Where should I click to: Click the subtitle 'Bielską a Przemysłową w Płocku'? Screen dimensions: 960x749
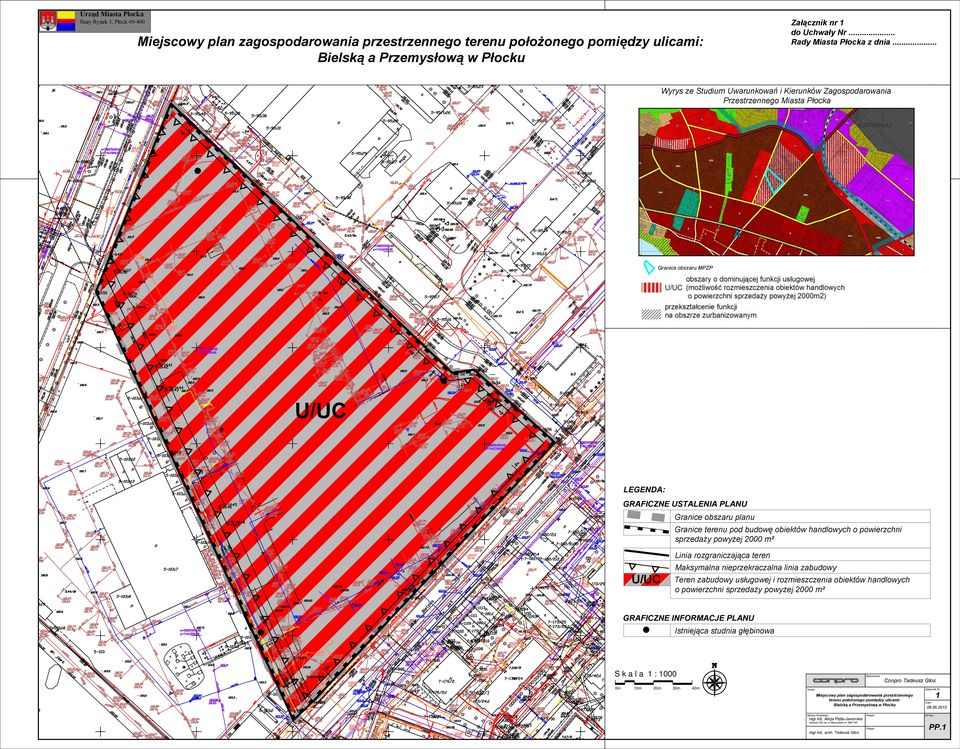tap(421, 58)
